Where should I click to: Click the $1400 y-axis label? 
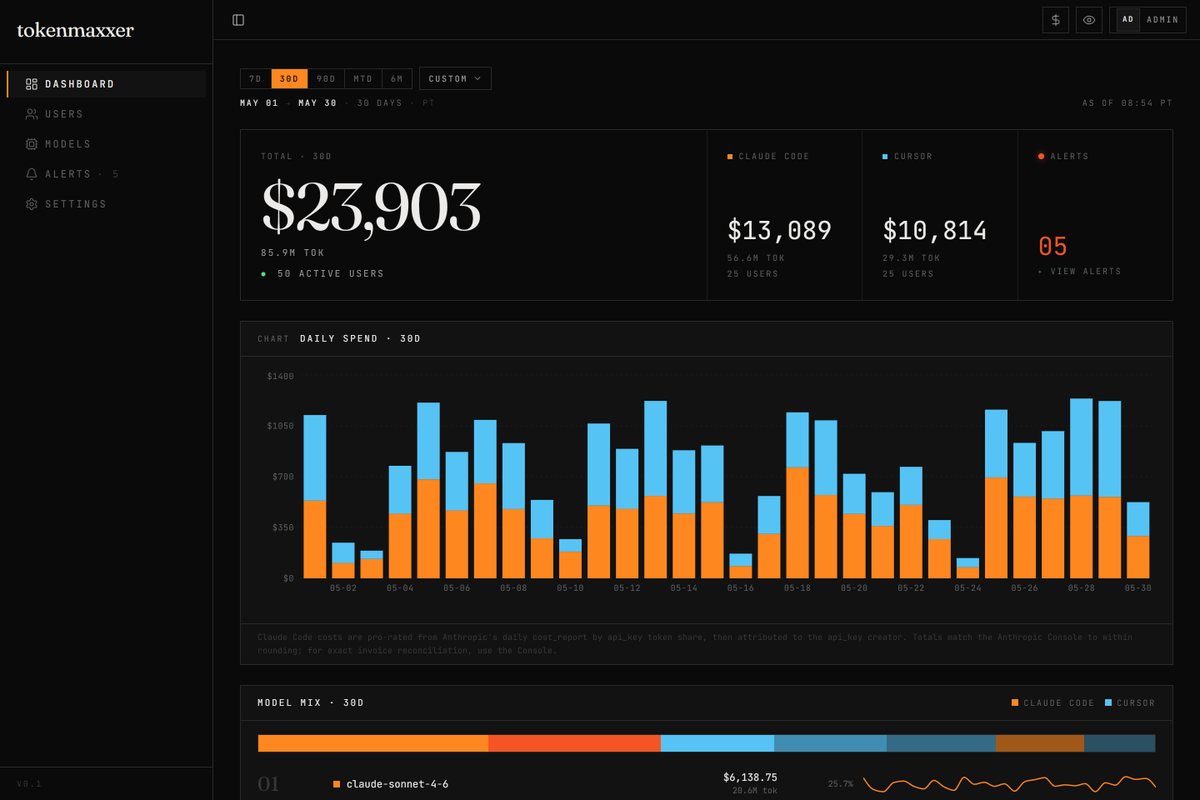click(280, 376)
